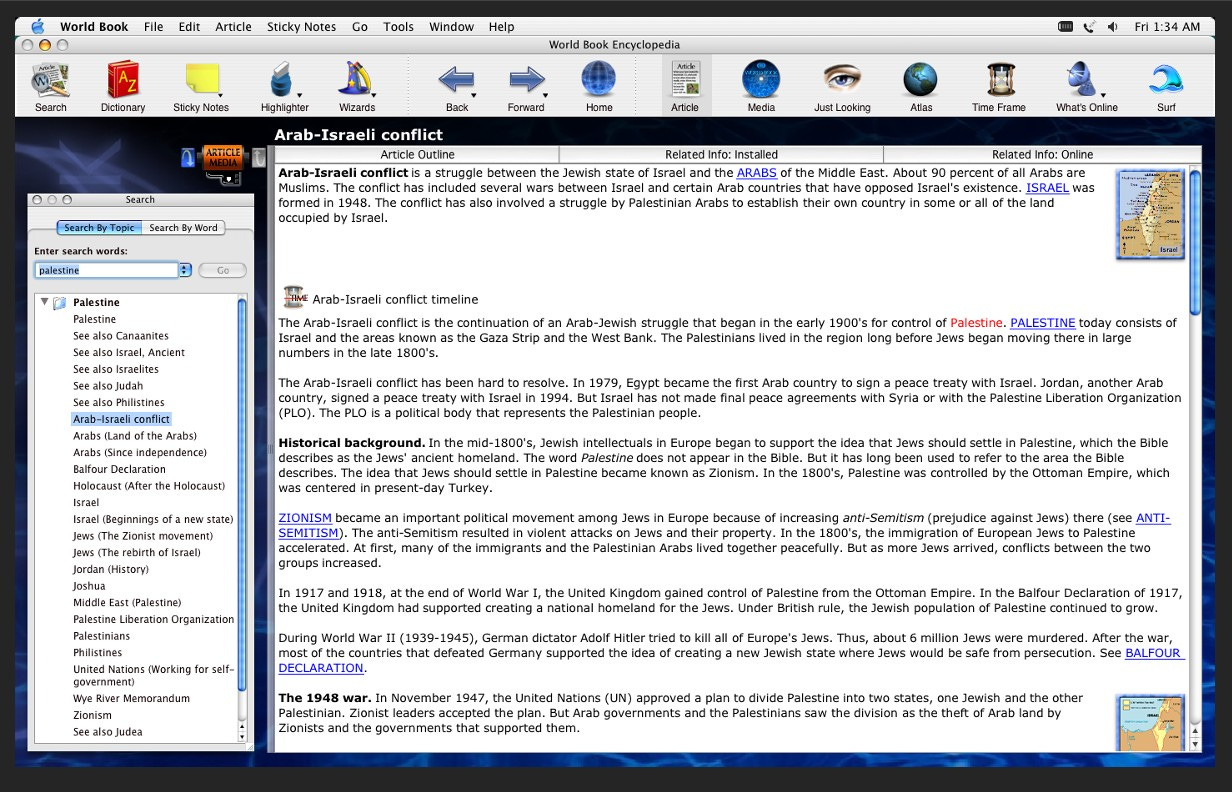1232x792 pixels.
Task: Open the Related Info: Online tab
Action: click(x=1042, y=155)
